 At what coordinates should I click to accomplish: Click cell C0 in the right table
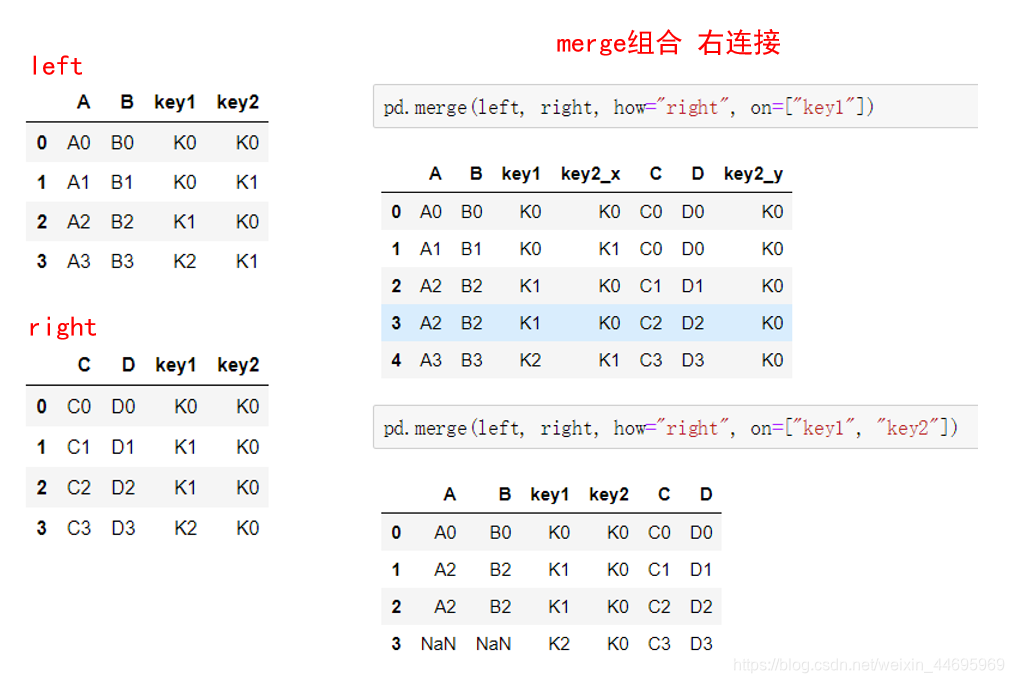tap(79, 406)
